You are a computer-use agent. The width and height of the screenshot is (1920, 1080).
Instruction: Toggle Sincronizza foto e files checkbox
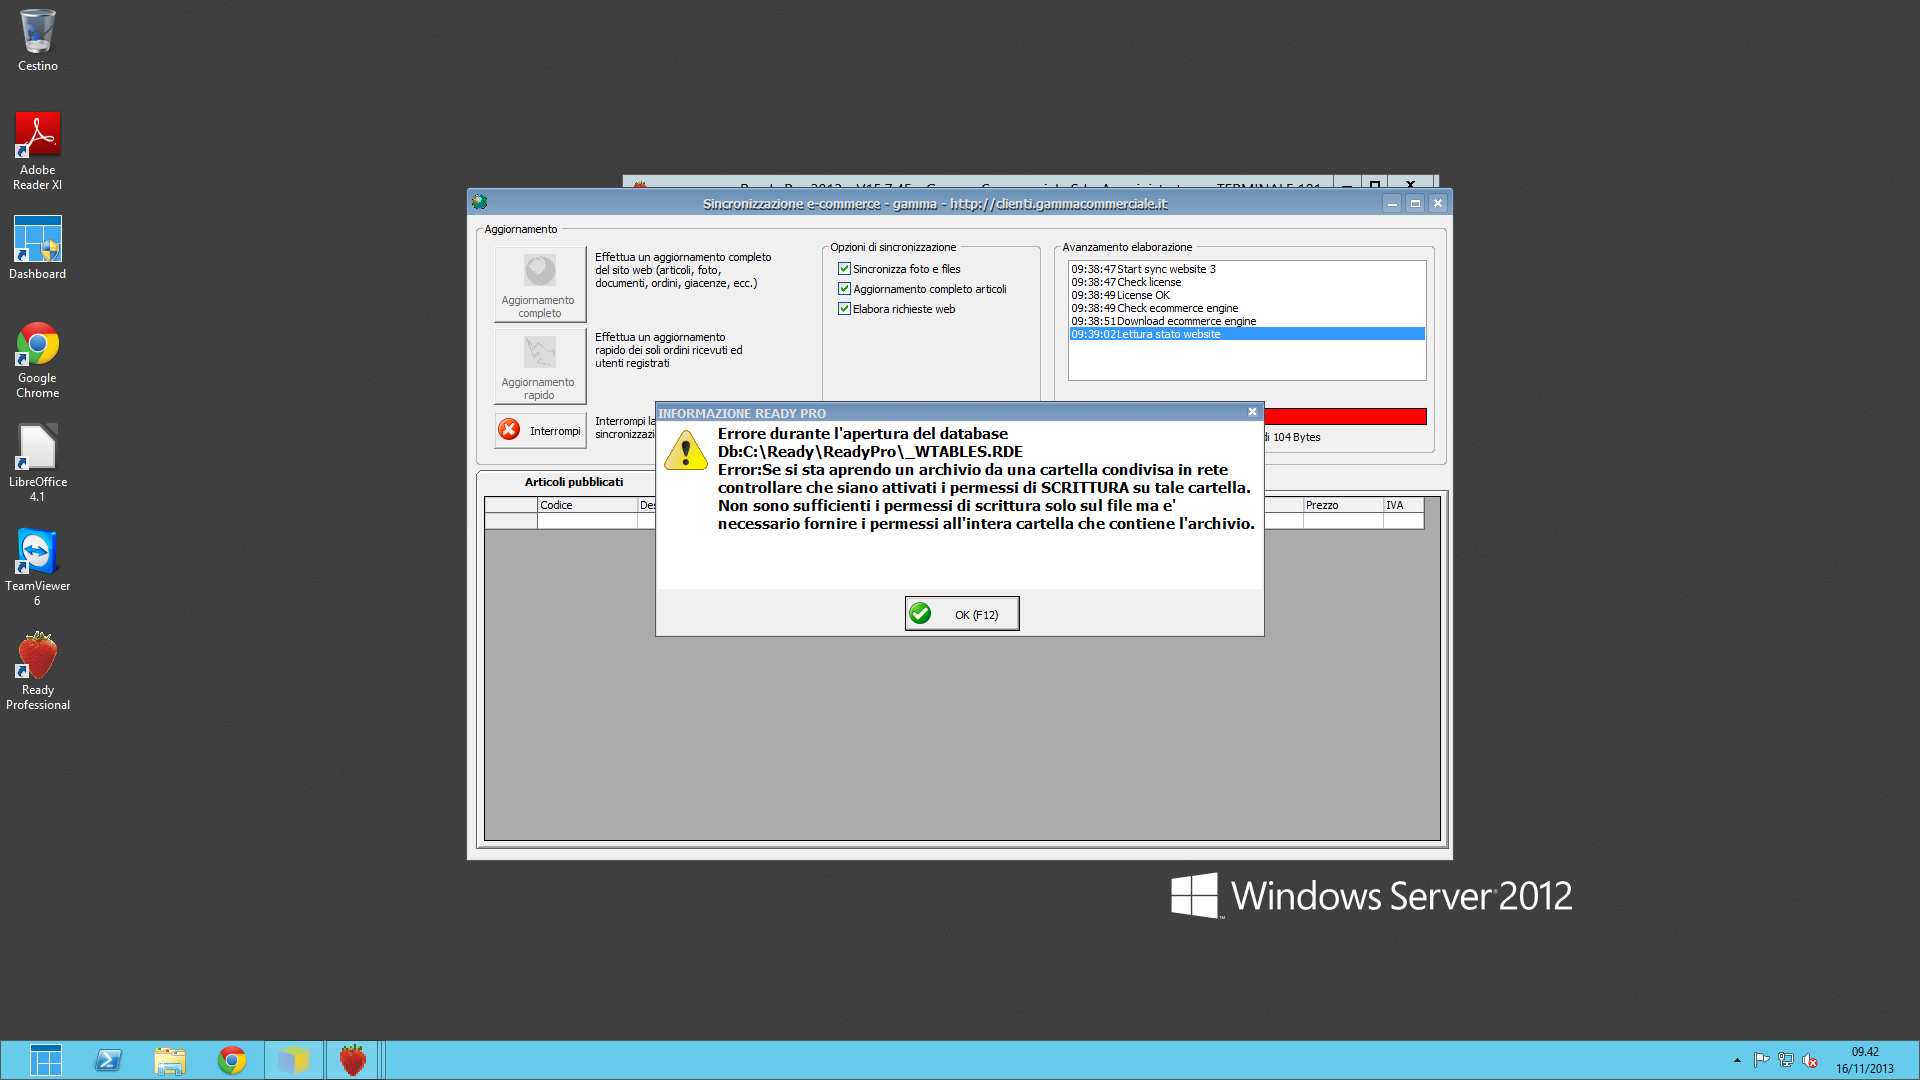tap(844, 269)
